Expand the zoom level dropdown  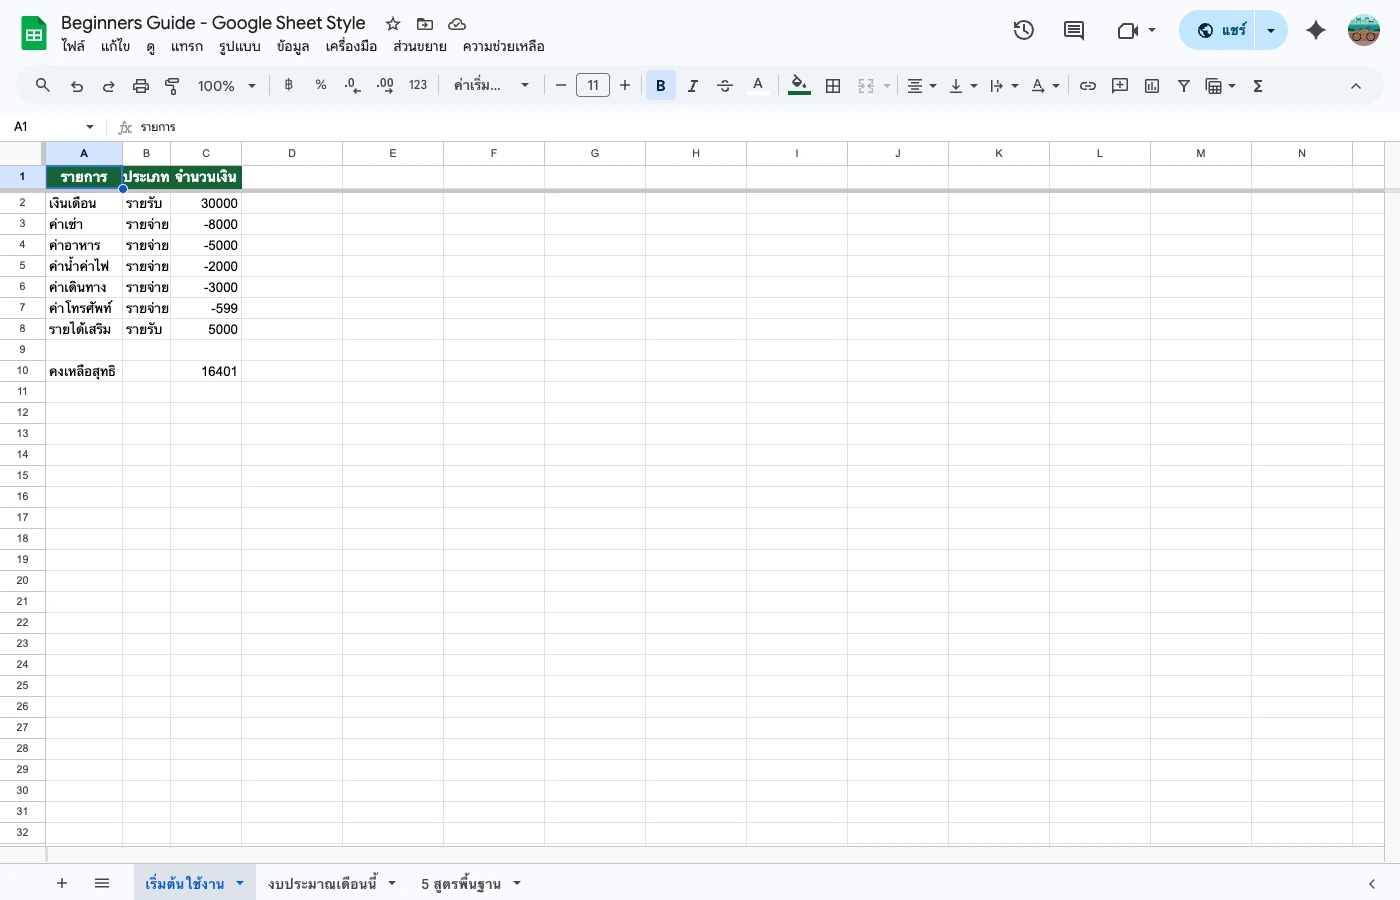pos(252,85)
